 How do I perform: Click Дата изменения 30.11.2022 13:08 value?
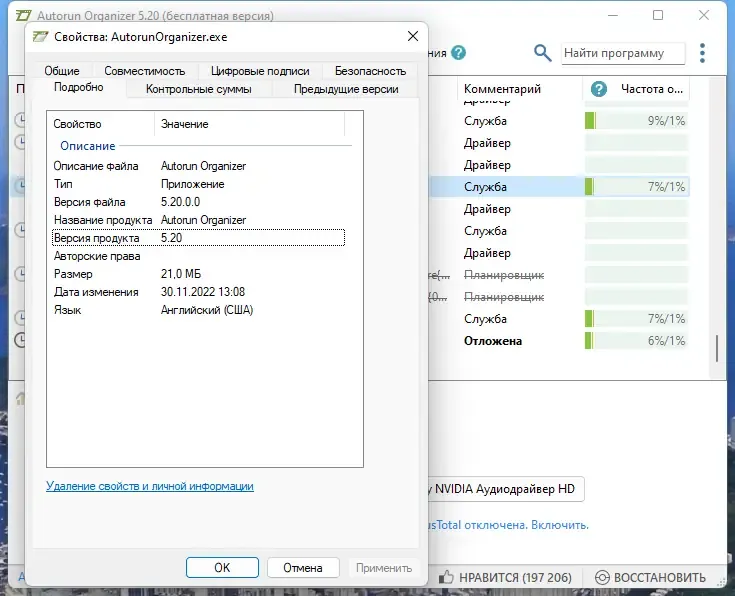click(203, 292)
